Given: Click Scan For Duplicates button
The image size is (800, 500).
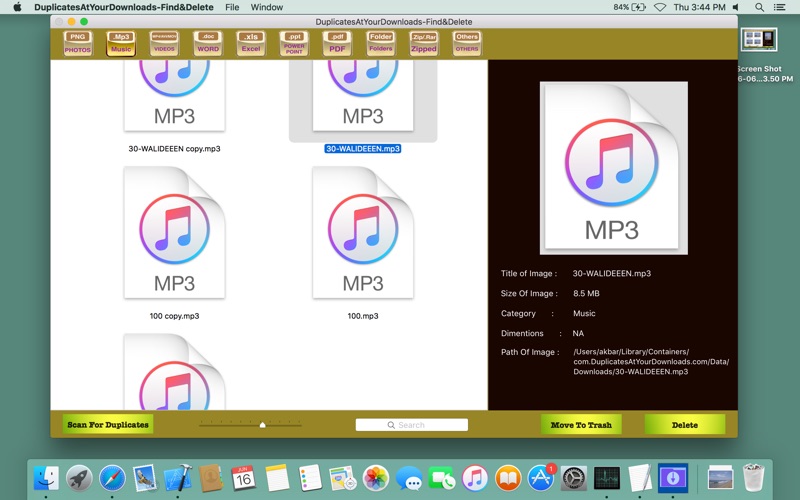Looking at the screenshot, I should pos(108,424).
